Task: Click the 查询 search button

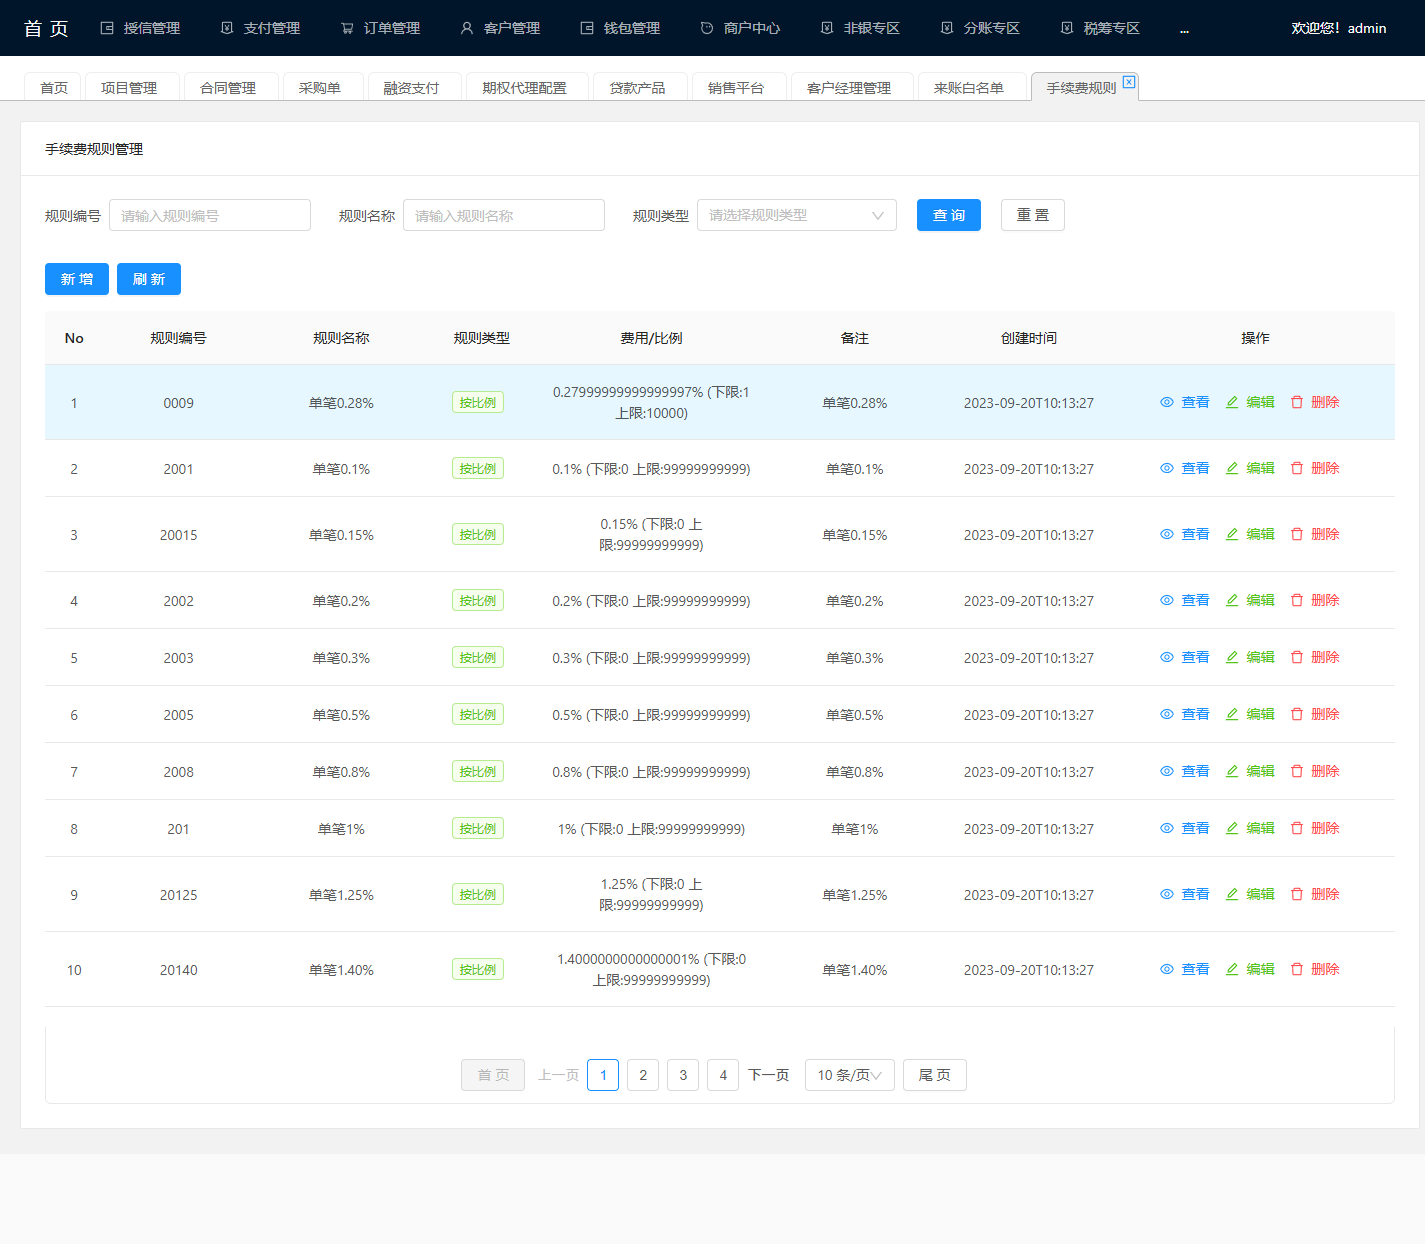Action: 949,215
